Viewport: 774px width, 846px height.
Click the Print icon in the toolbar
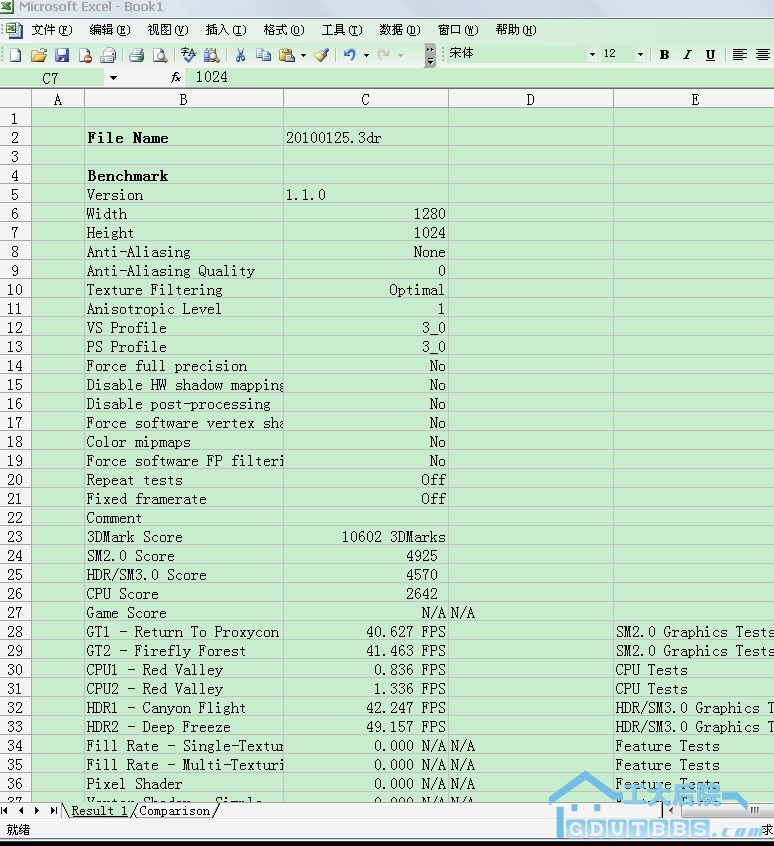(136, 55)
